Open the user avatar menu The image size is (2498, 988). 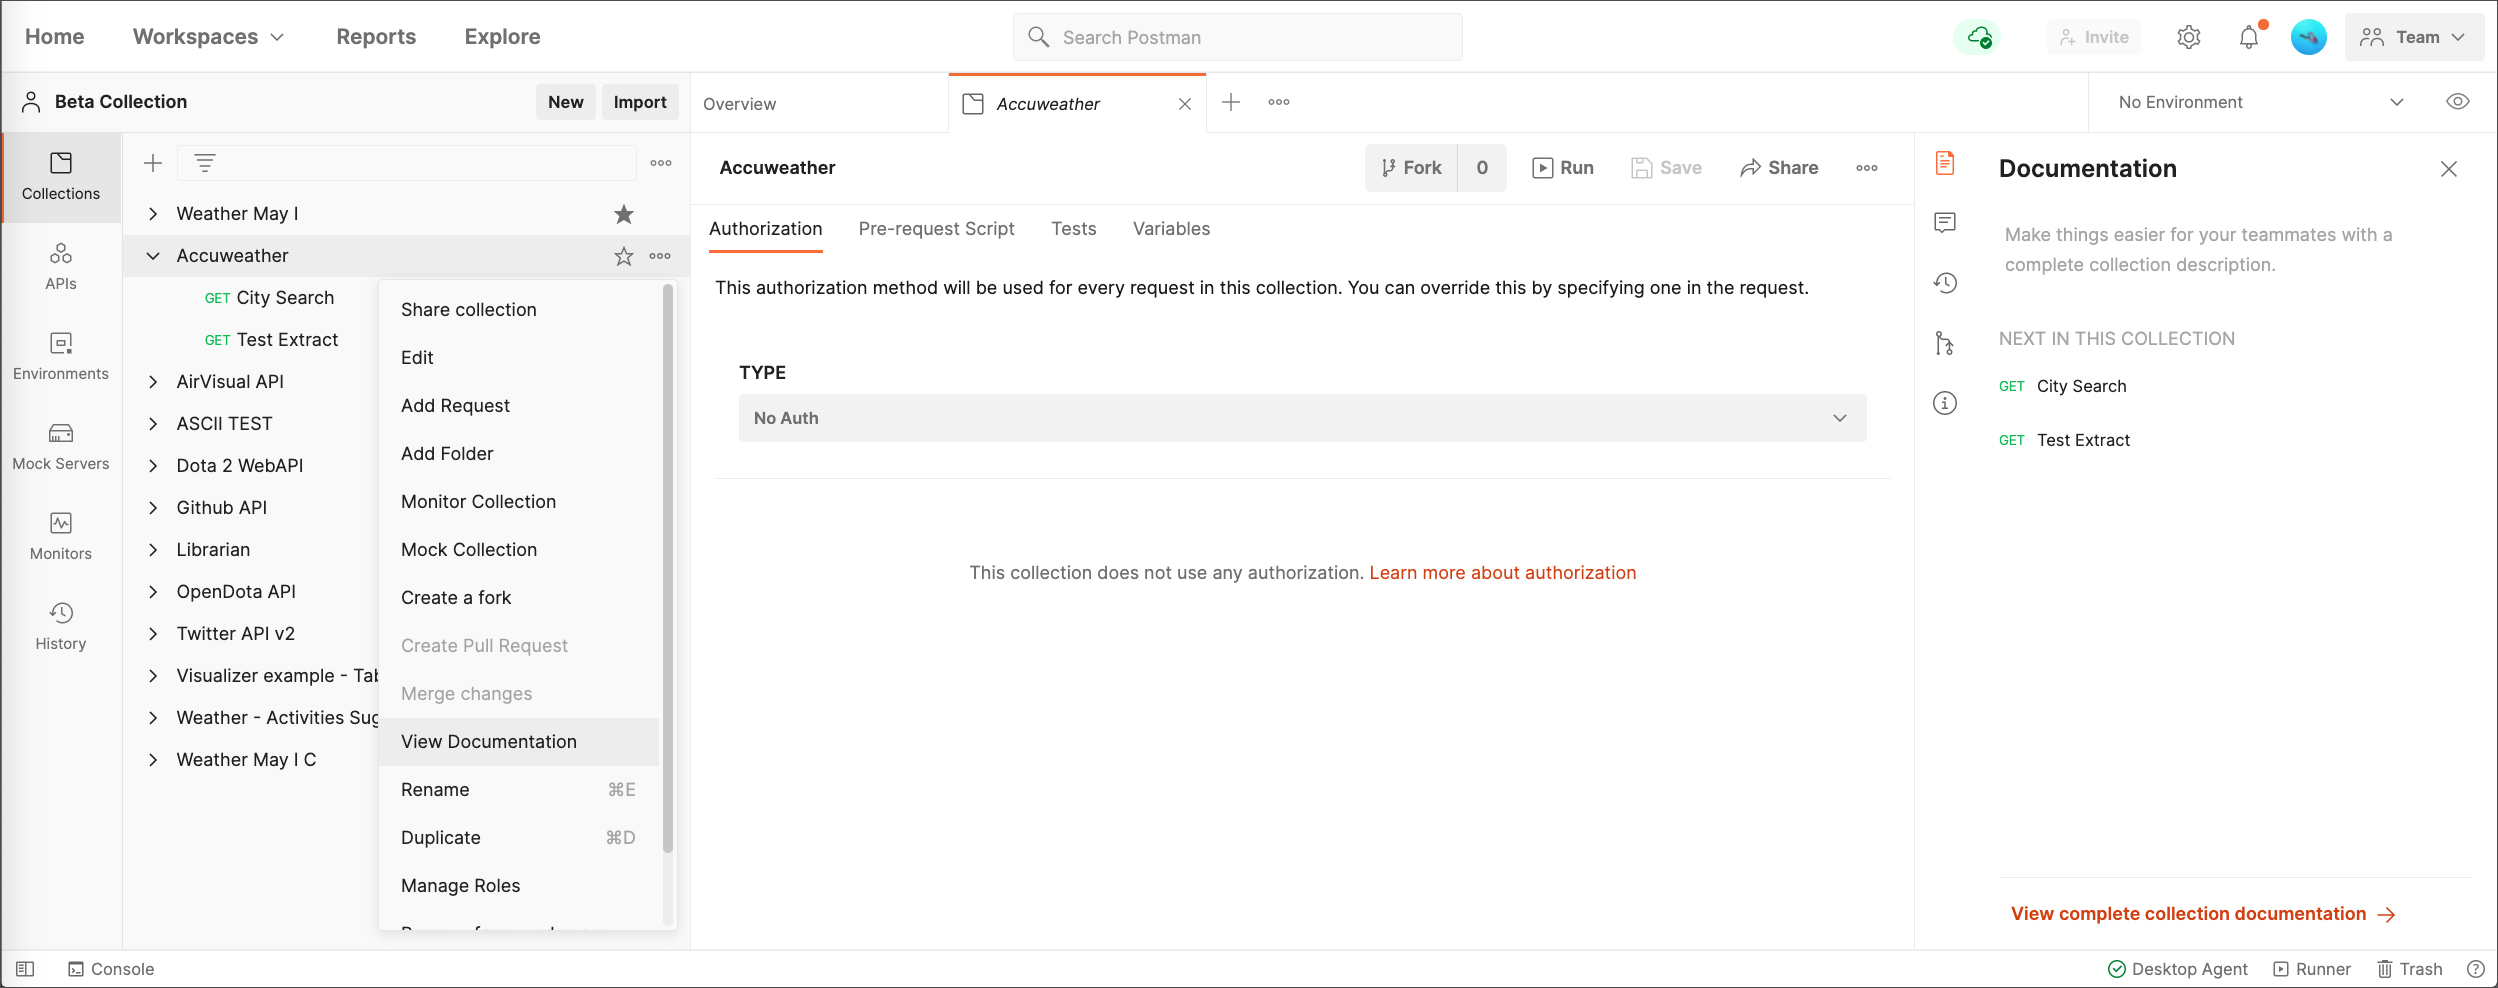[2308, 37]
